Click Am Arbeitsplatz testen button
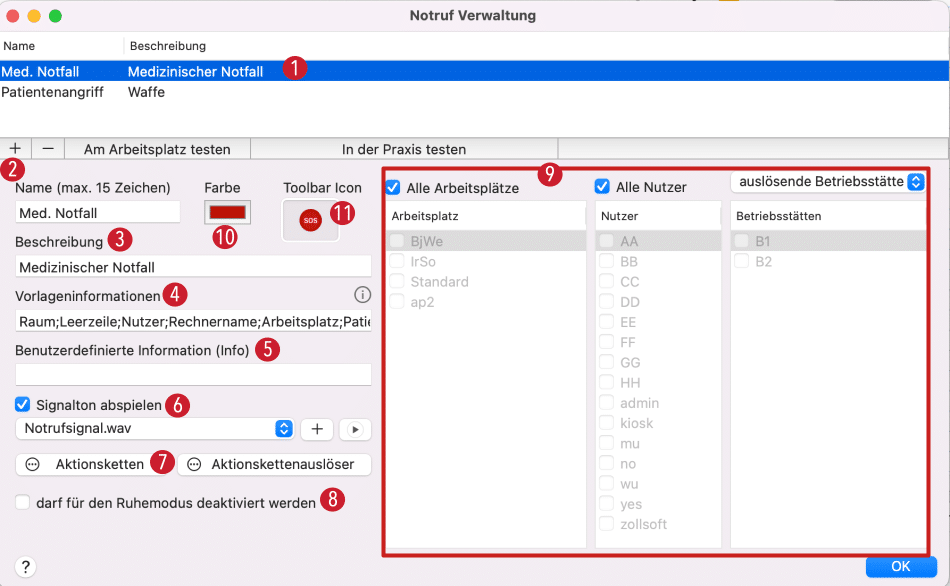 (157, 149)
